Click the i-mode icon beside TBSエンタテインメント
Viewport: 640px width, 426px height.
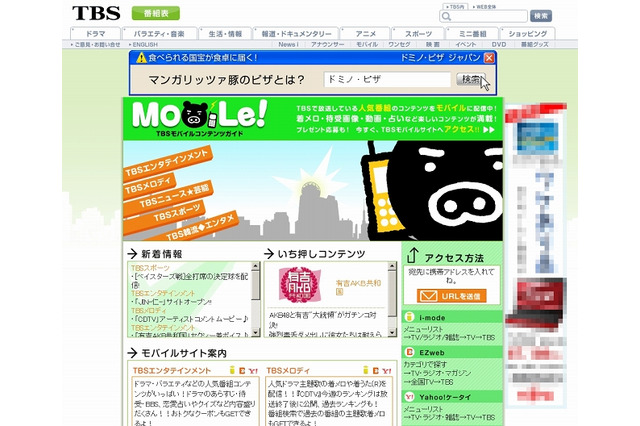[232, 370]
